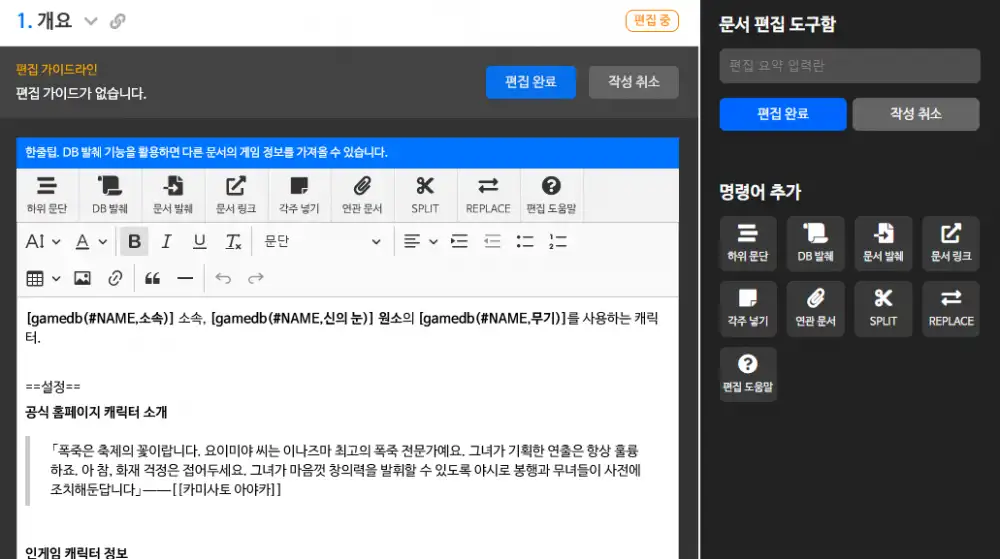Screen dimensions: 1000x559
Task: Click 편집 완료 in the 문서 편집 도구함 panel
Action: click(x=782, y=114)
